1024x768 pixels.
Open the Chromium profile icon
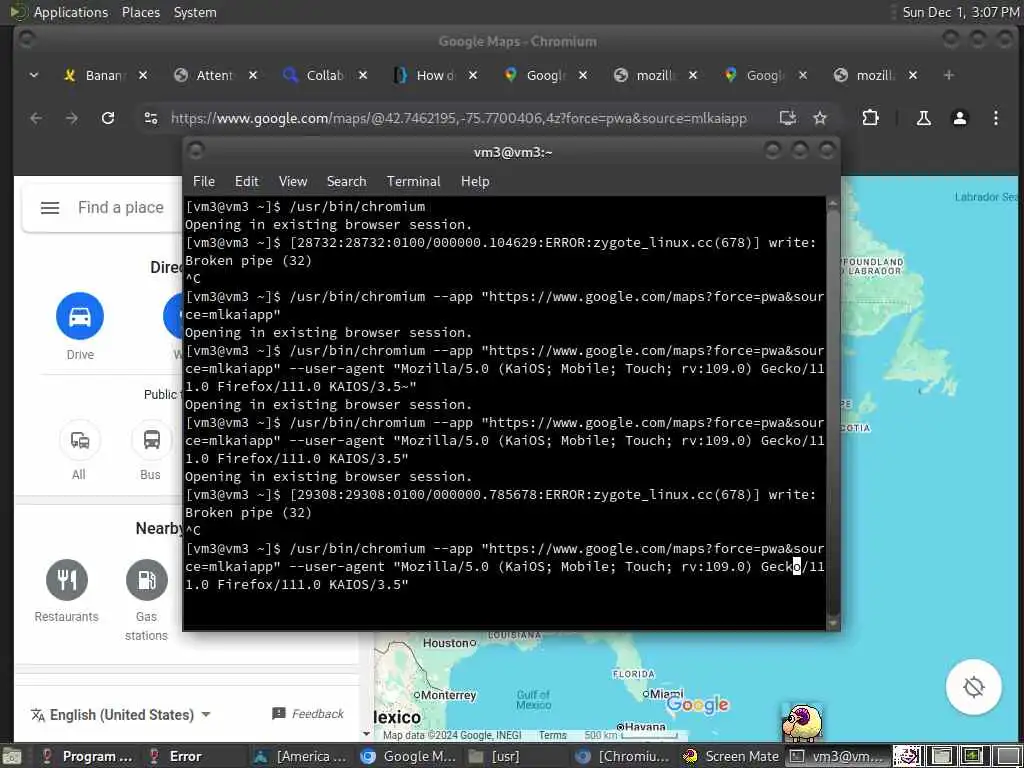(x=959, y=118)
